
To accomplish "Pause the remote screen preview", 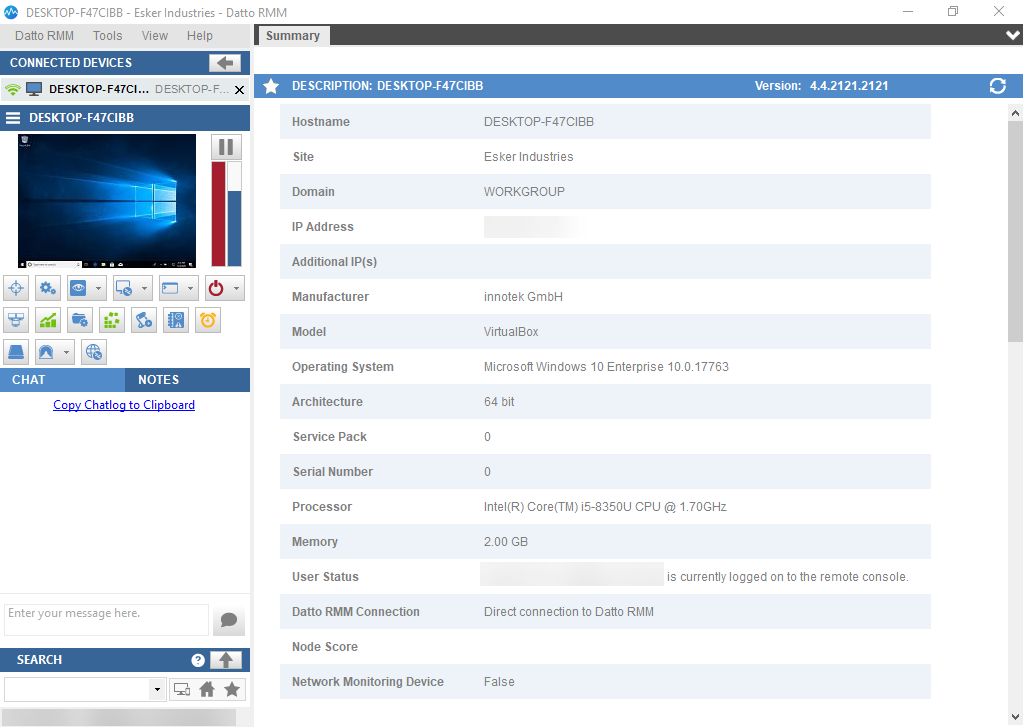I will click(226, 147).
